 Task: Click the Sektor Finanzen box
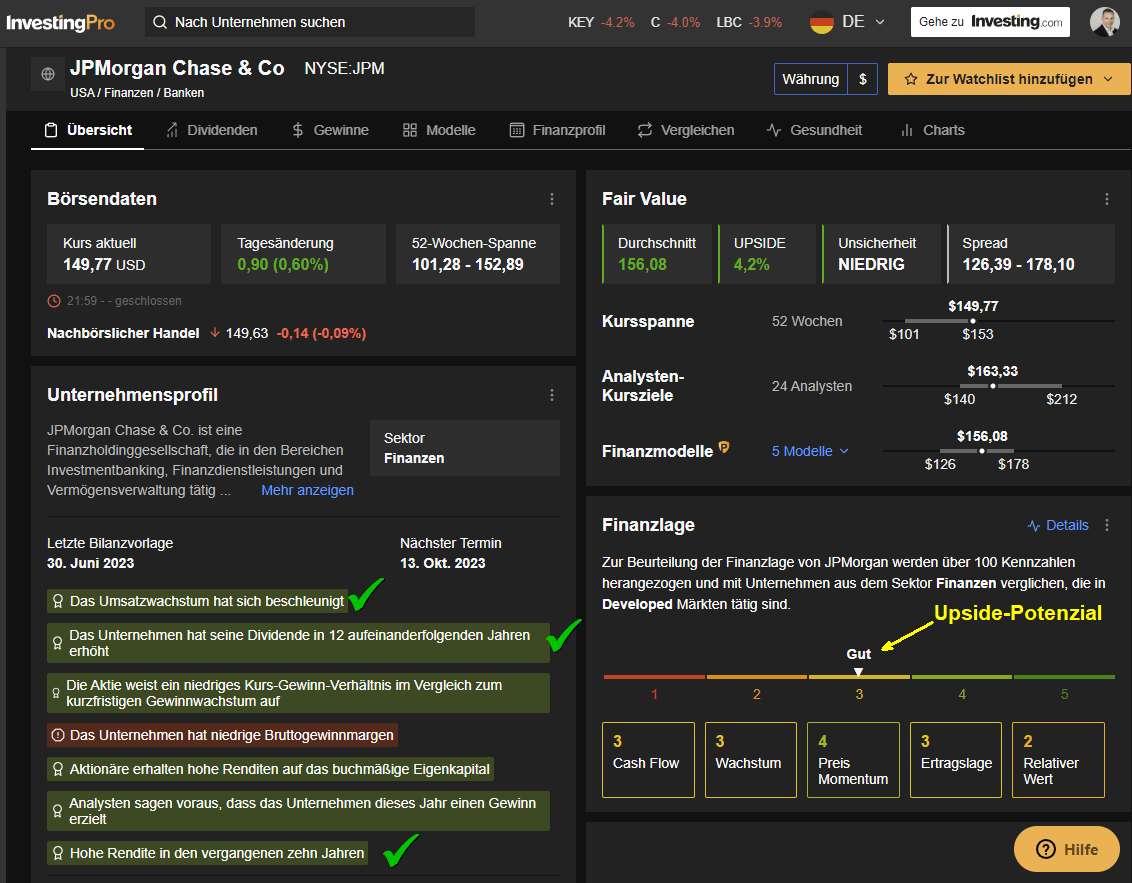pyautogui.click(x=465, y=448)
